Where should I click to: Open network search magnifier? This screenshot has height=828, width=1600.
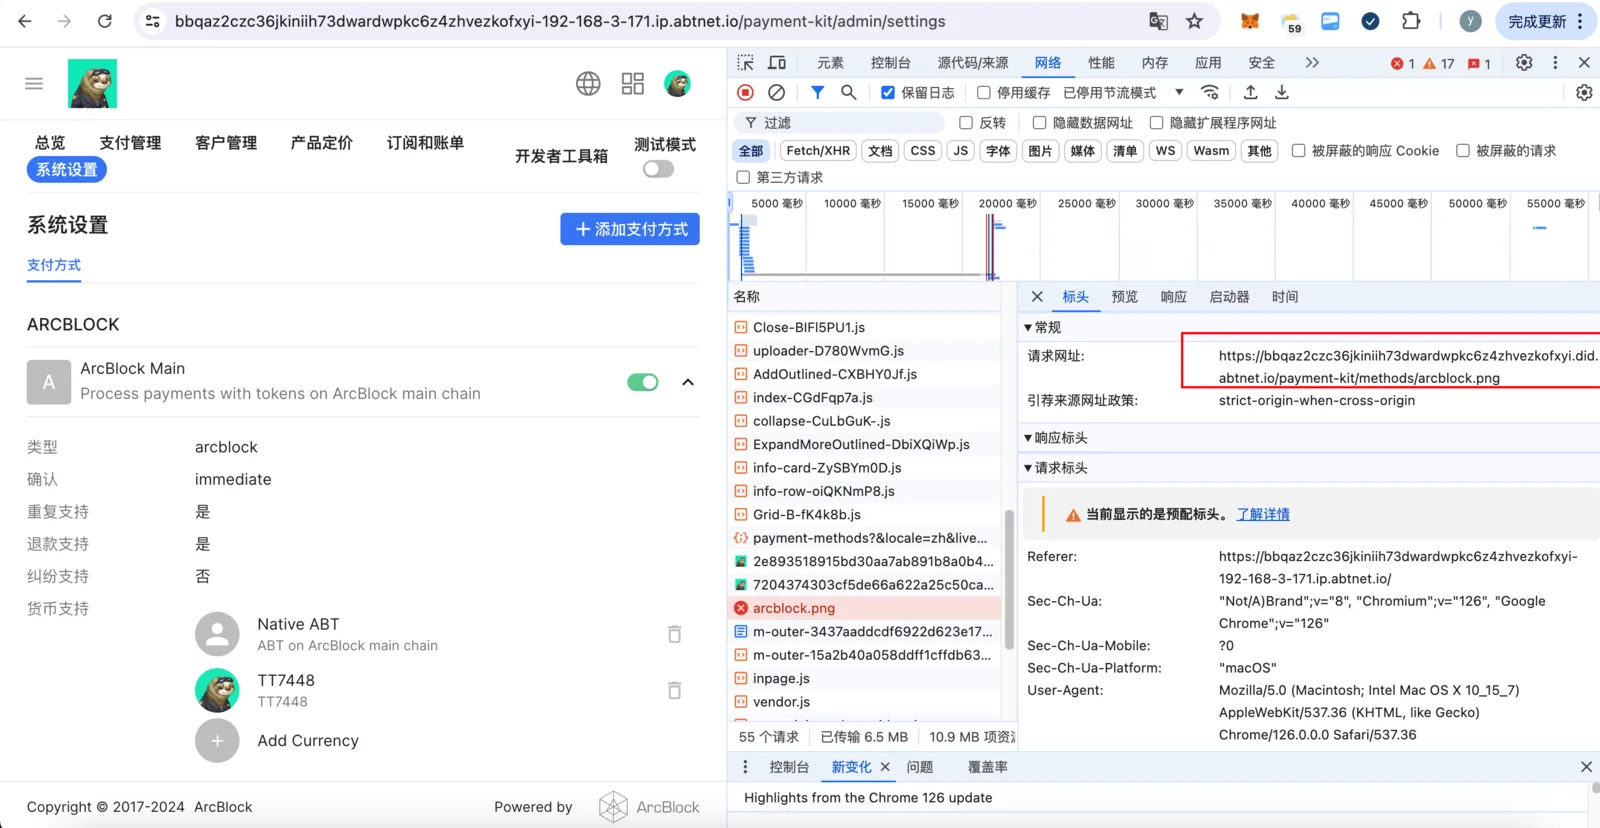(849, 93)
